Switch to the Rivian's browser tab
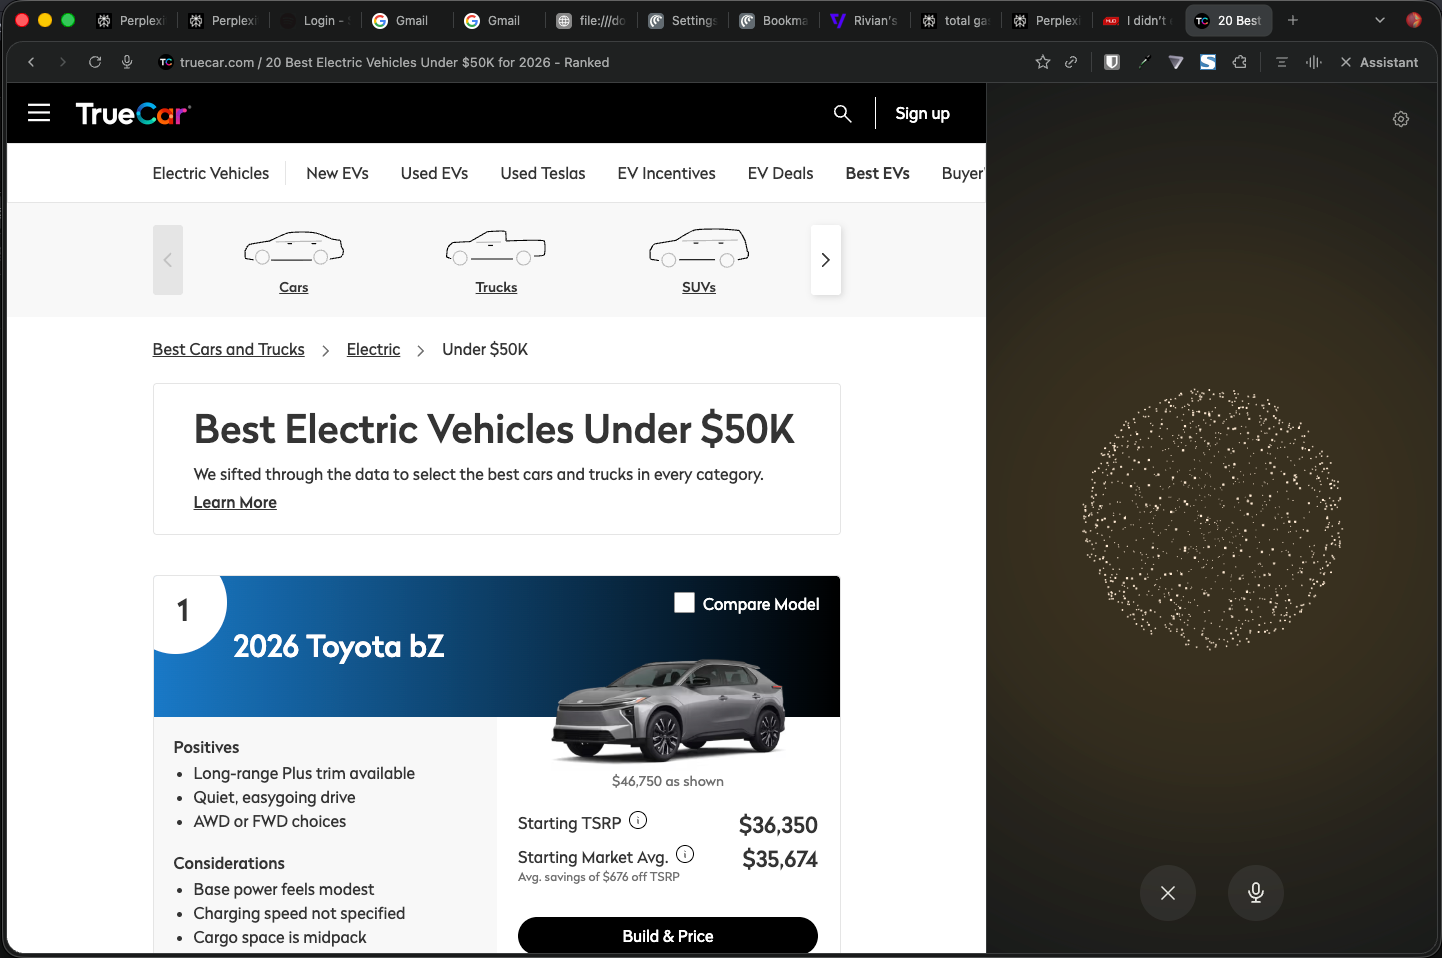The image size is (1442, 958). coord(864,20)
